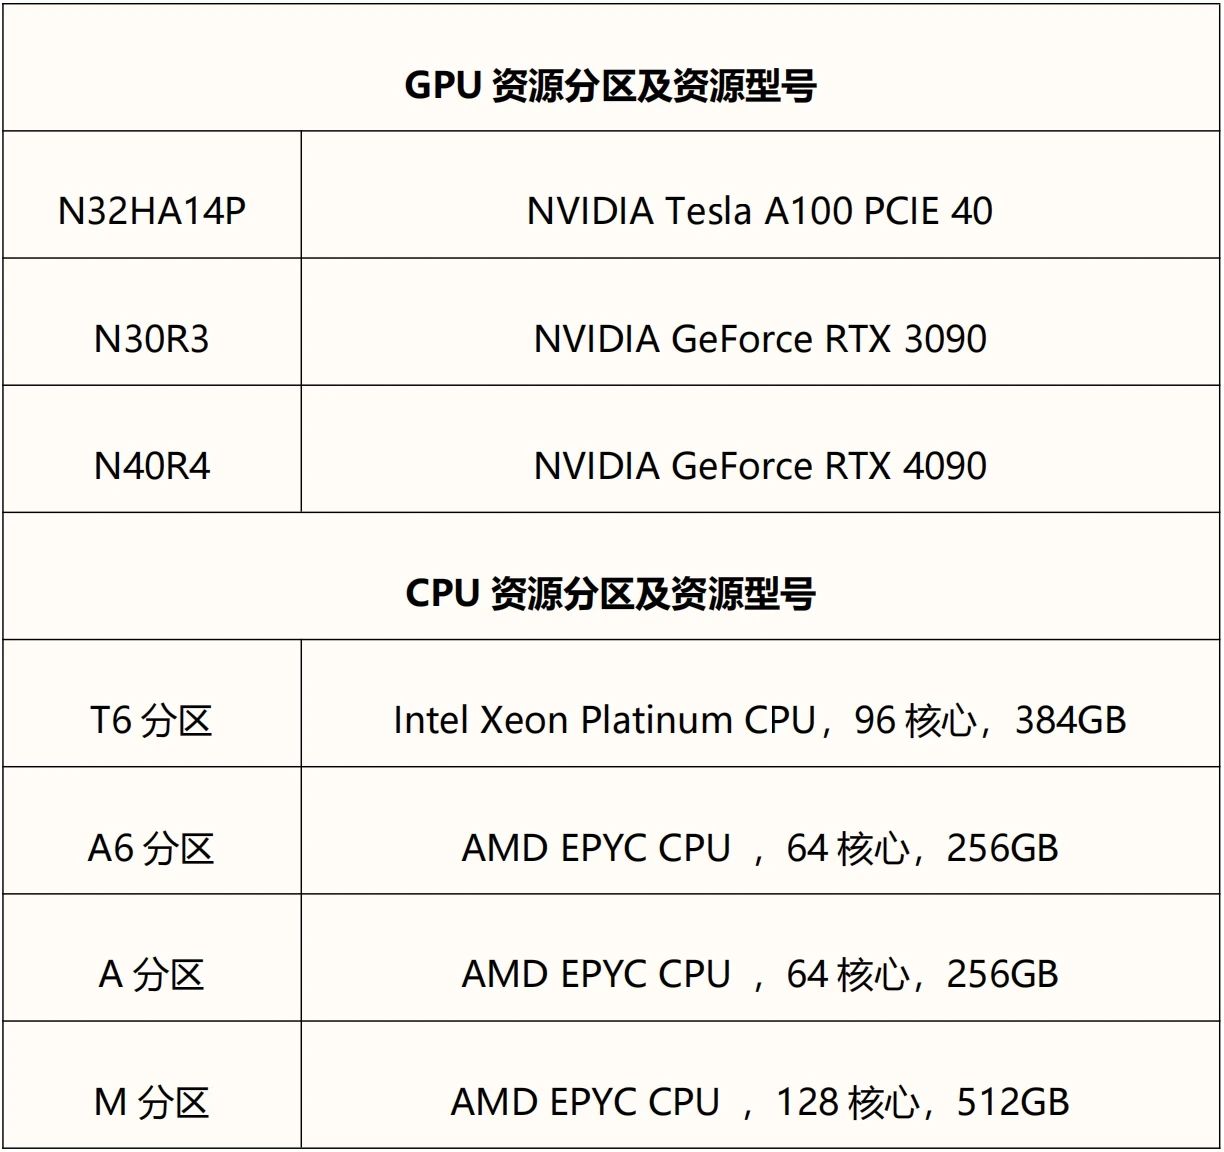Click the Intel Xeon Platinum CPU text
1224x1152 pixels.
point(604,720)
